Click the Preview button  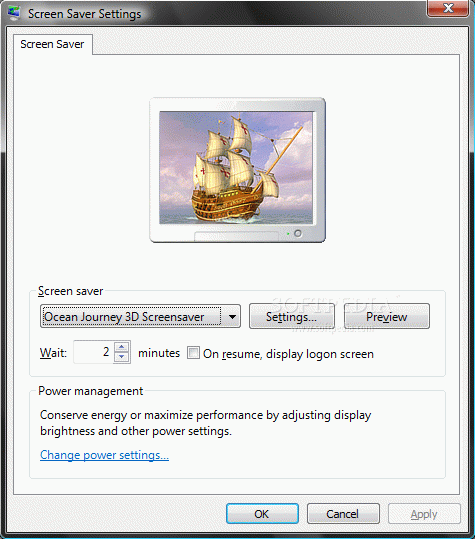(387, 316)
